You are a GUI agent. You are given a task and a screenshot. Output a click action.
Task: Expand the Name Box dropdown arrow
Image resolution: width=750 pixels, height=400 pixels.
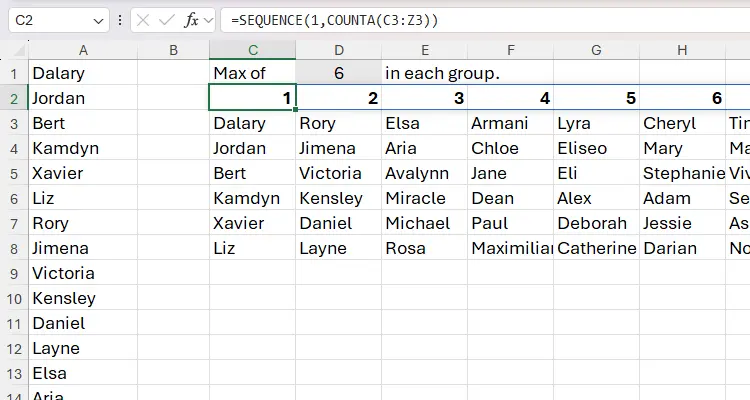(x=98, y=20)
